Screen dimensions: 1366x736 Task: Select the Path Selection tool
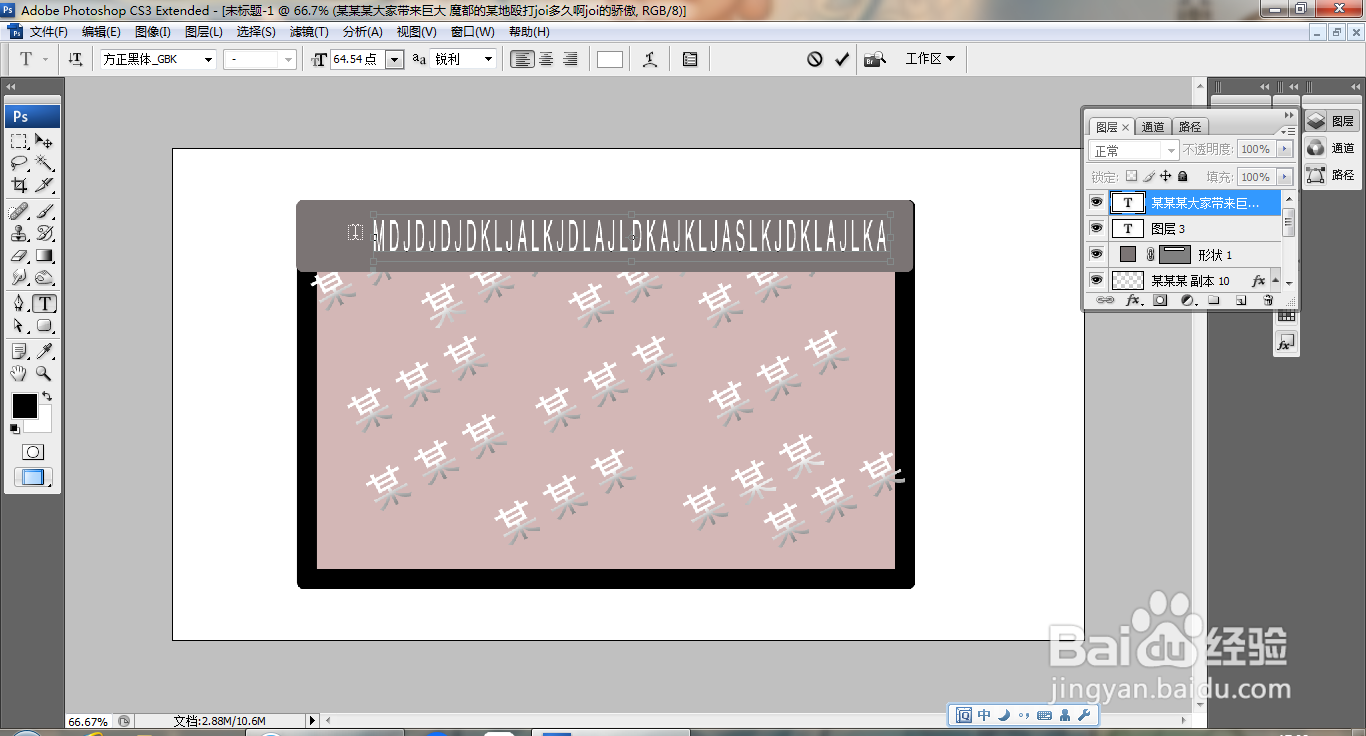point(19,326)
